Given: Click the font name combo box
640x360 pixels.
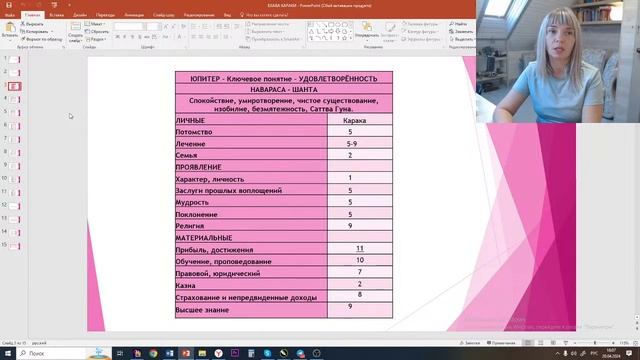Looking at the screenshot, I should pos(130,27).
